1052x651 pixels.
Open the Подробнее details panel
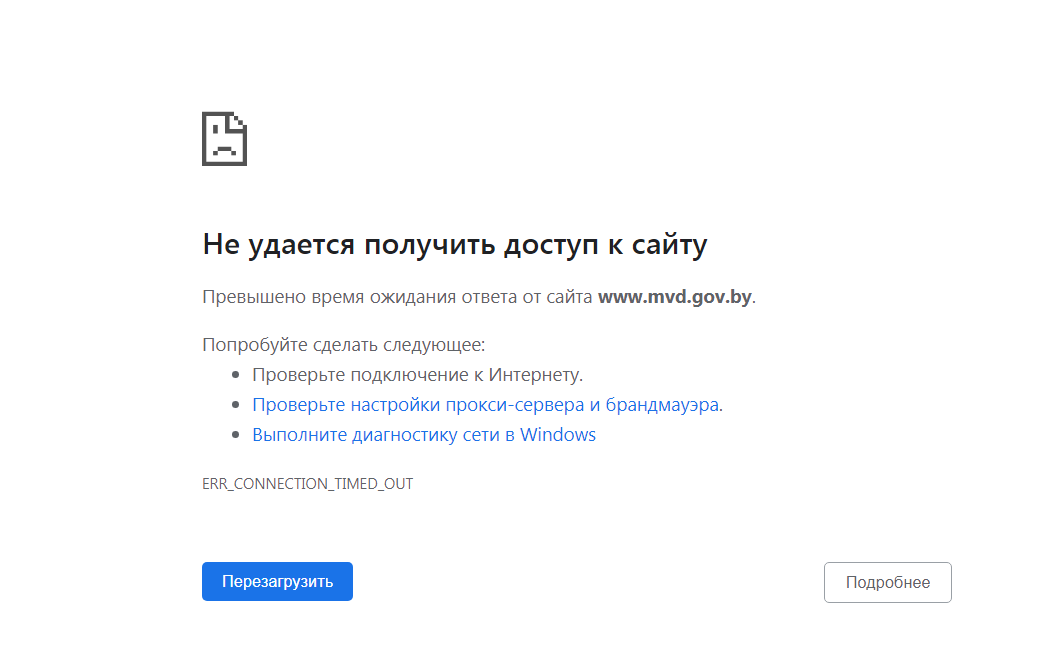pyautogui.click(x=887, y=582)
